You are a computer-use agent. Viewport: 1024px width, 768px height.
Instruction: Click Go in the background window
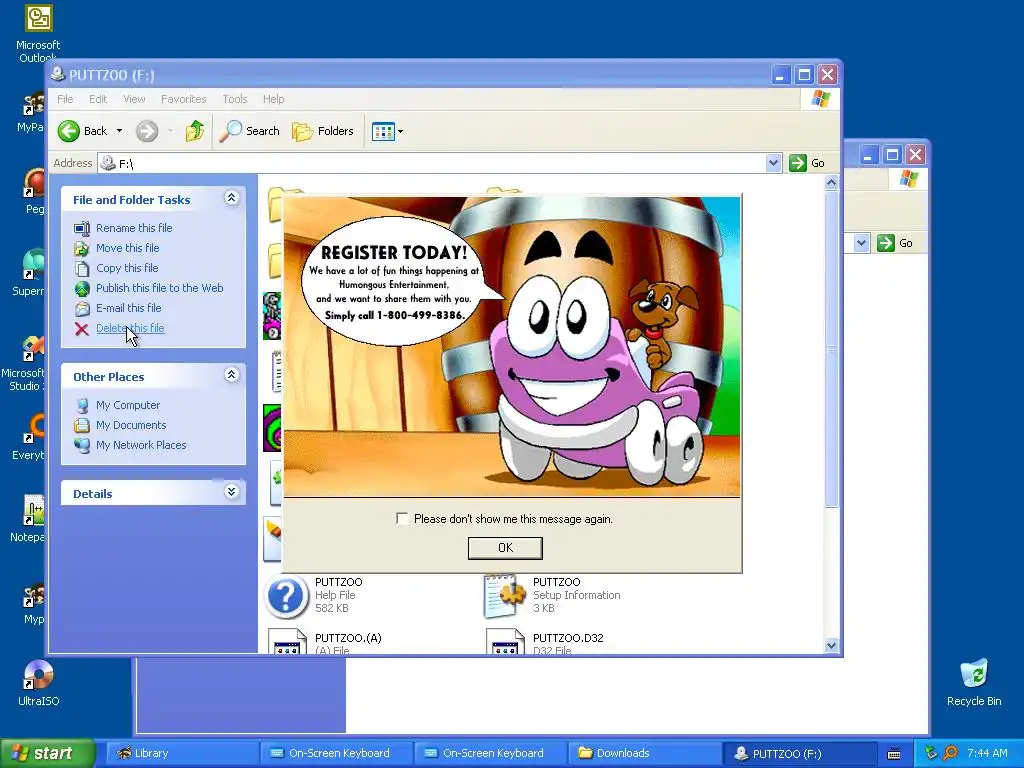896,244
